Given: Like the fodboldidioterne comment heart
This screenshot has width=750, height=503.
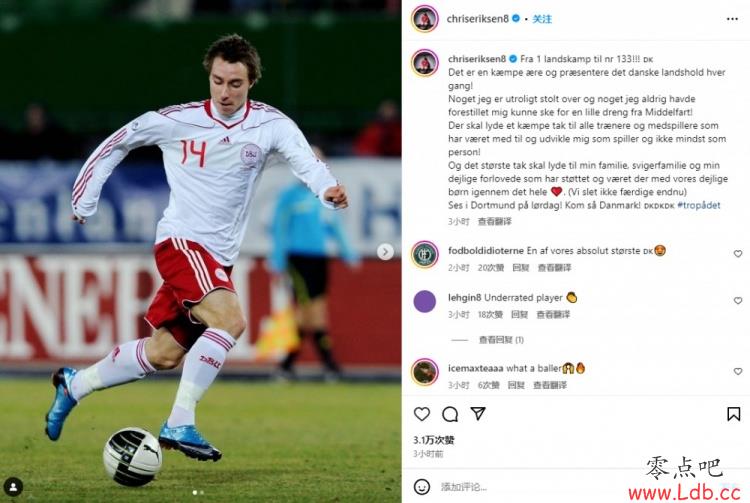Looking at the screenshot, I should coord(738,253).
